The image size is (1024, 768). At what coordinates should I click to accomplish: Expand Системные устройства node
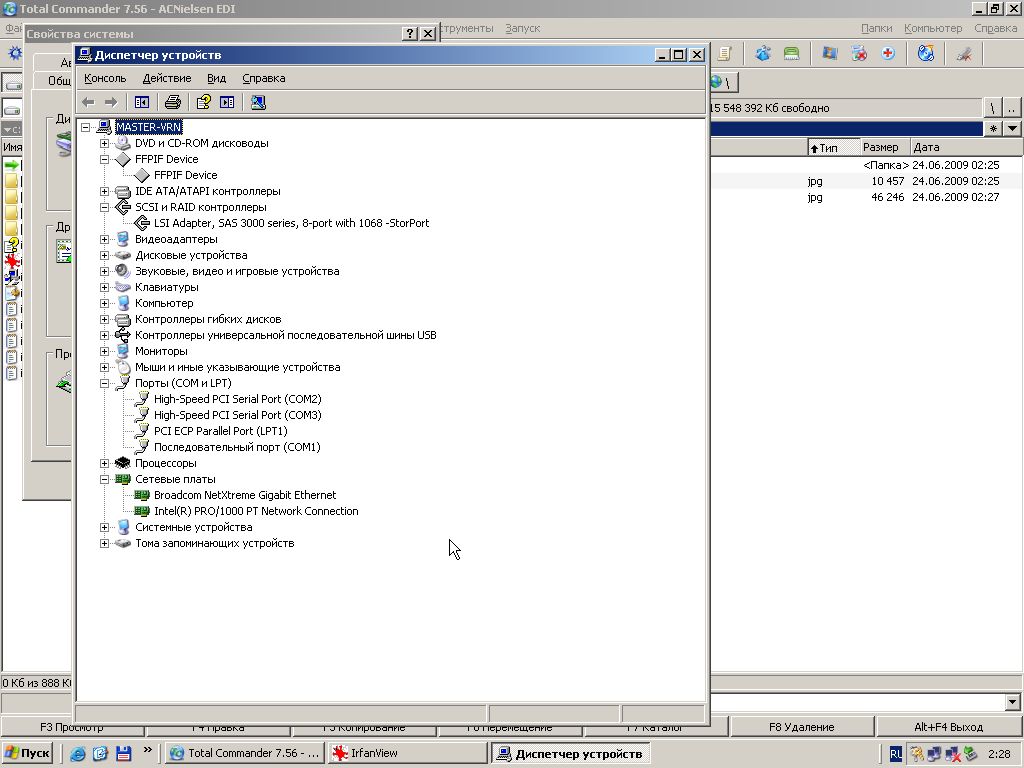104,527
